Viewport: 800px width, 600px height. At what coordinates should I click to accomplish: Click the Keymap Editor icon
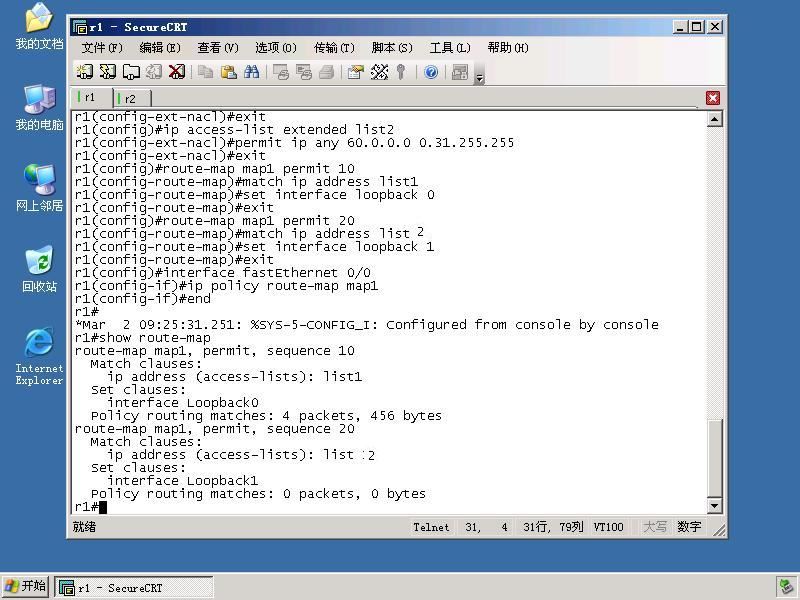(379, 72)
